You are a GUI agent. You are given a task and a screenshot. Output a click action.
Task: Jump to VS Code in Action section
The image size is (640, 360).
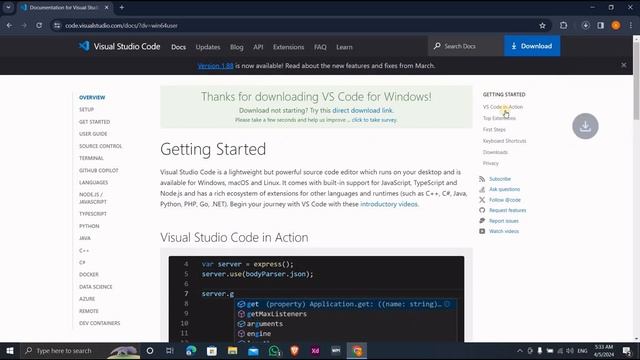pyautogui.click(x=502, y=107)
